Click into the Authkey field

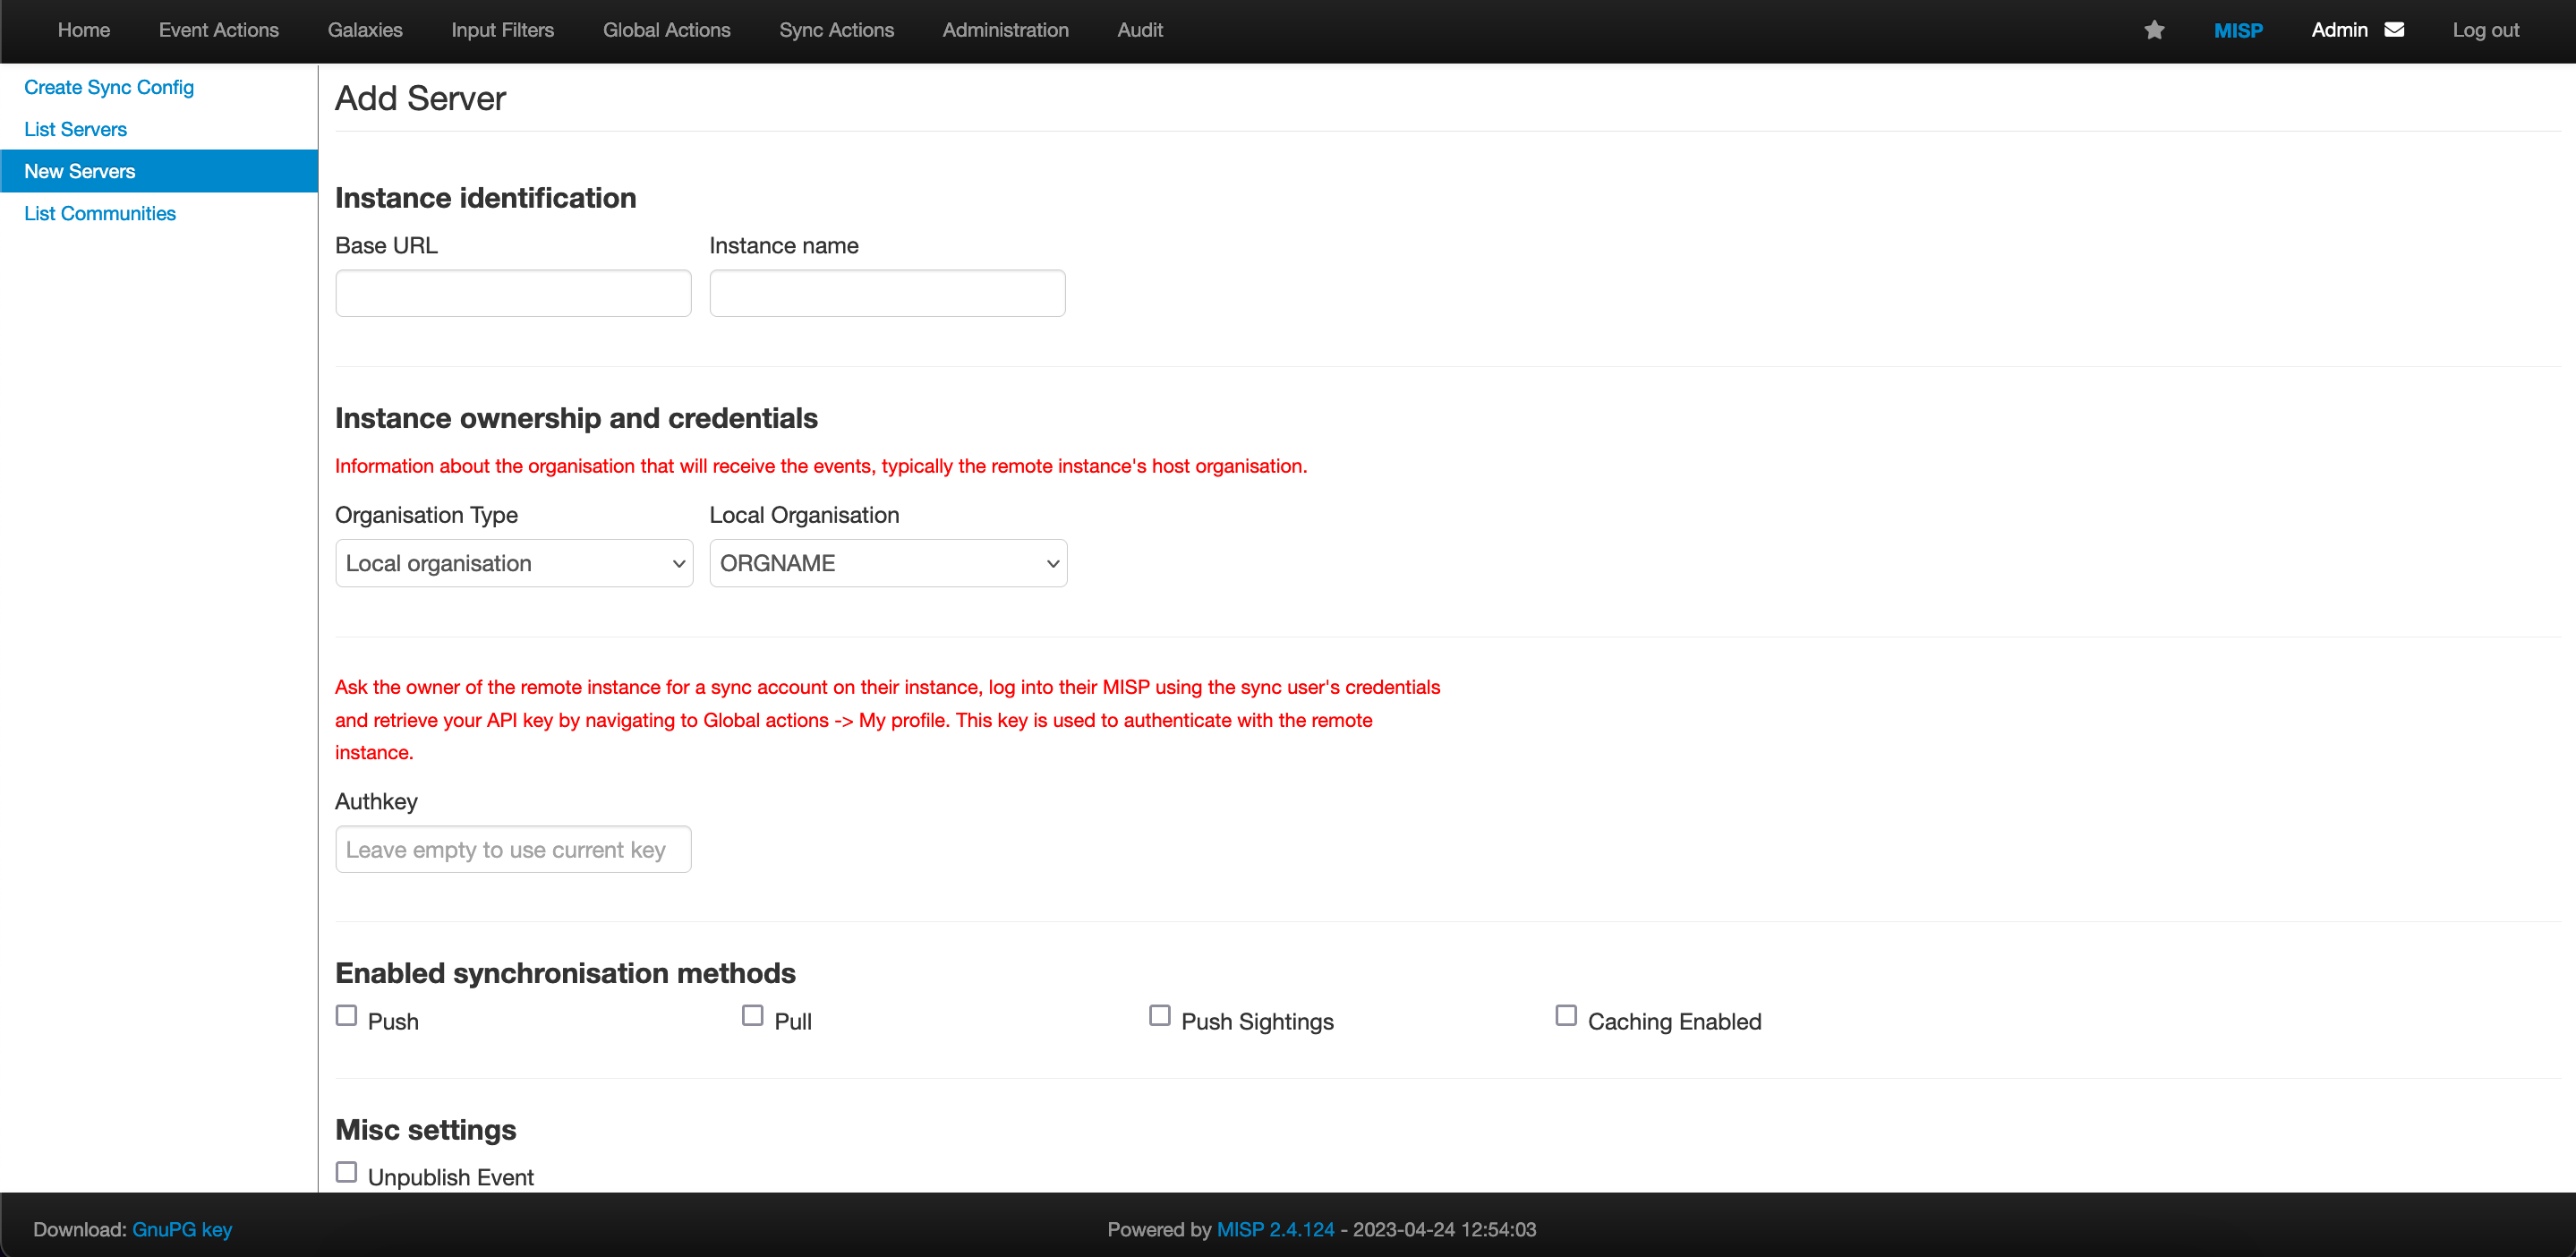pos(513,849)
